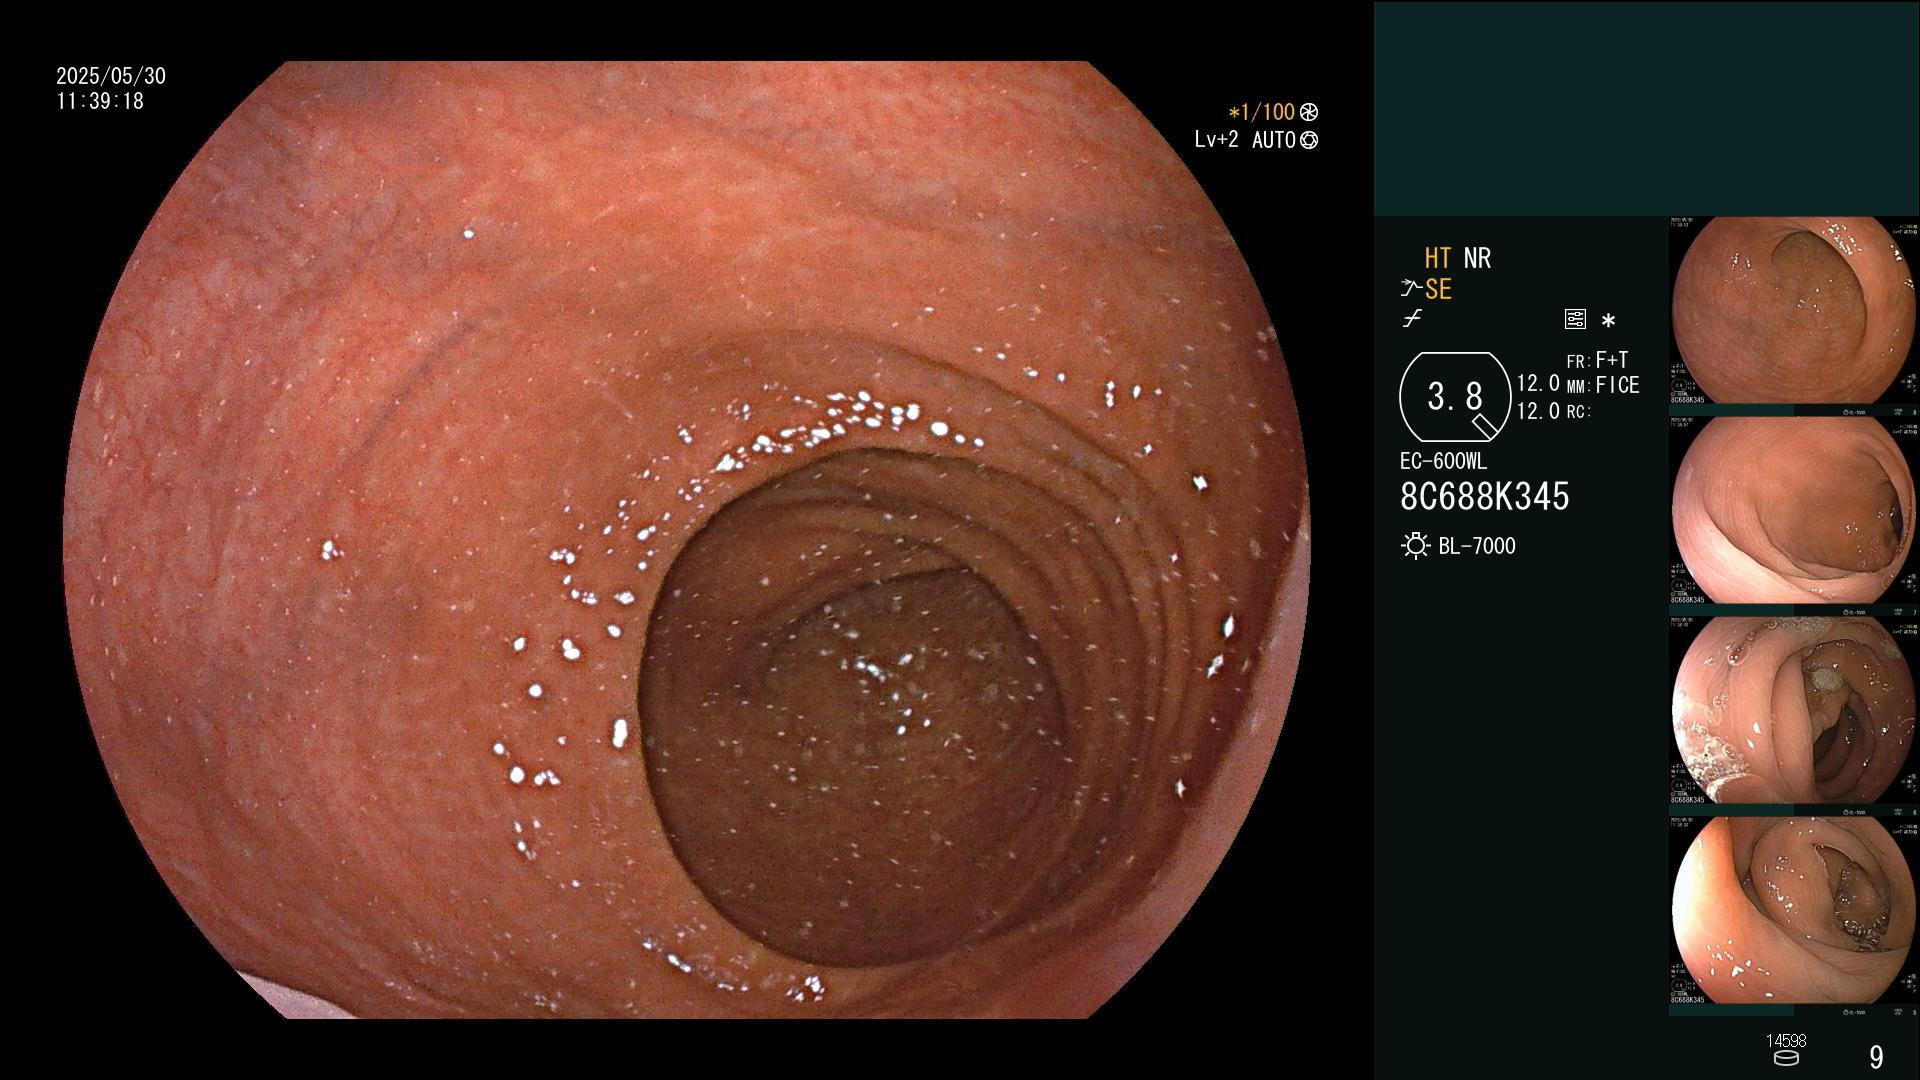Click the NR noise reduction label

[x=1477, y=258]
